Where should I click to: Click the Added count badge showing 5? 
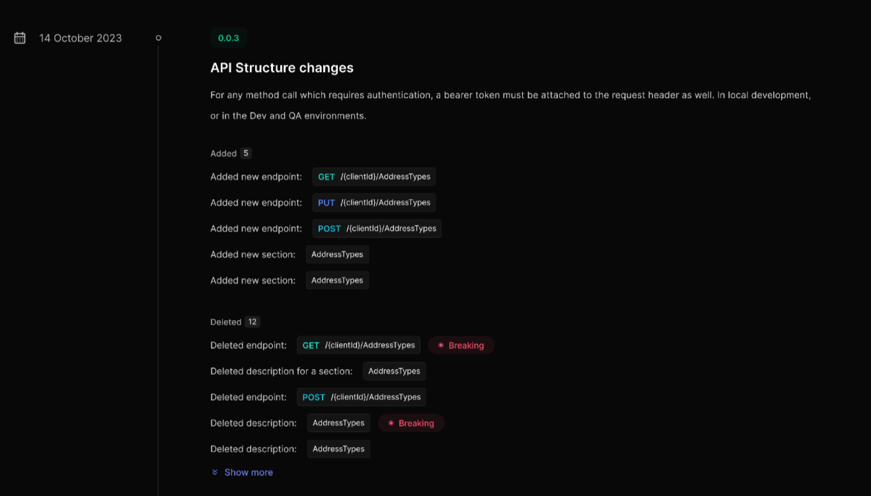pyautogui.click(x=246, y=154)
